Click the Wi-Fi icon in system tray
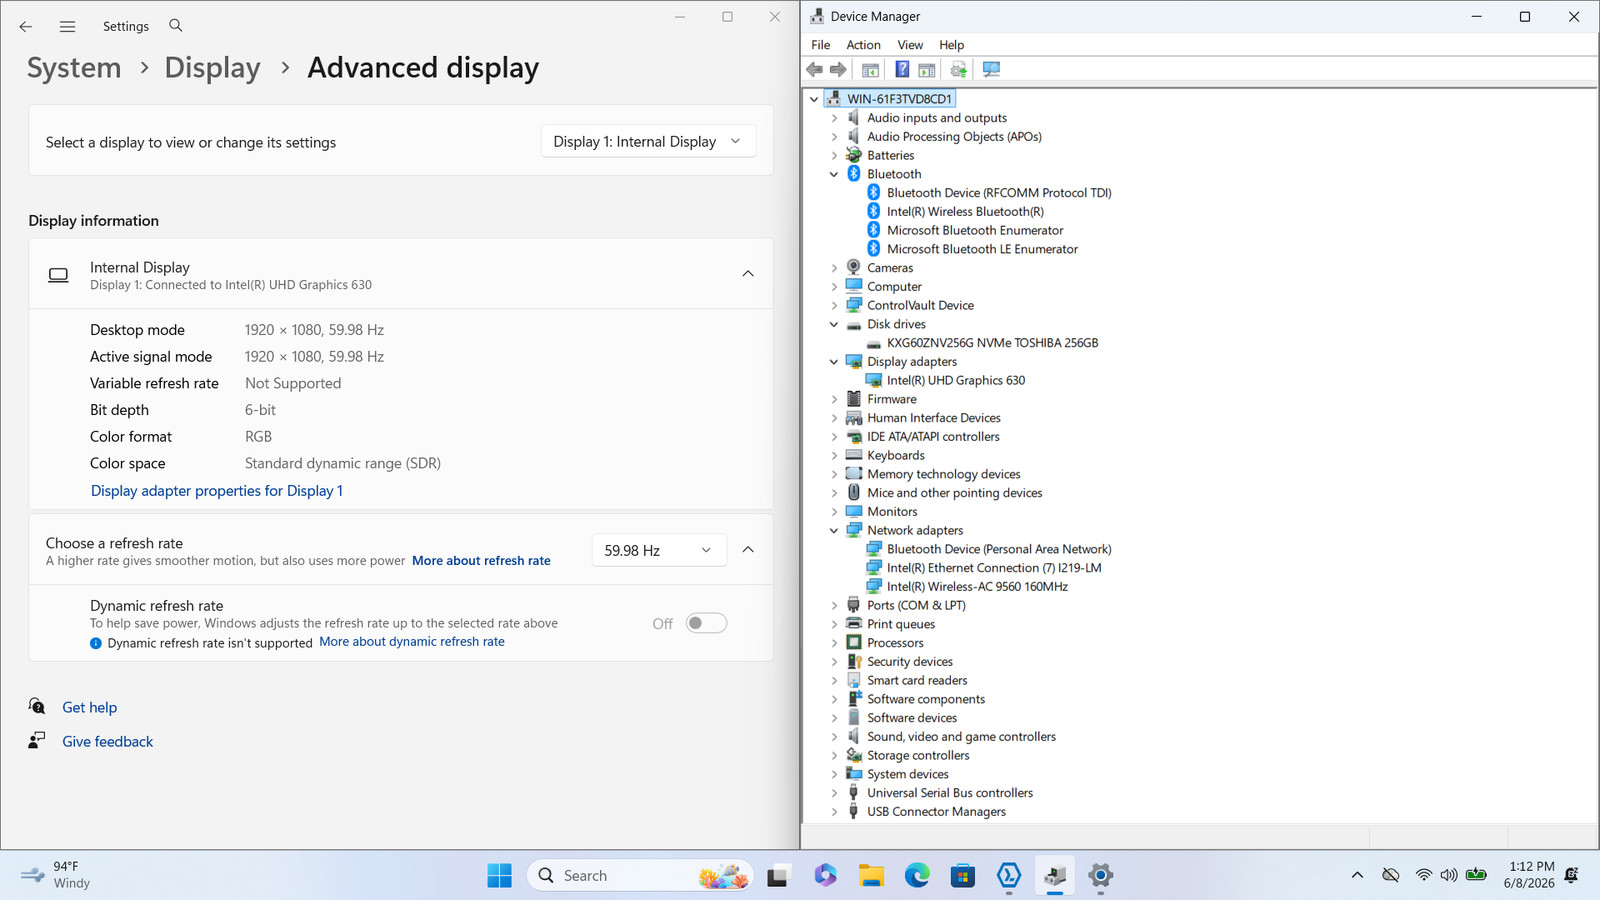This screenshot has height=900, width=1600. click(x=1423, y=875)
